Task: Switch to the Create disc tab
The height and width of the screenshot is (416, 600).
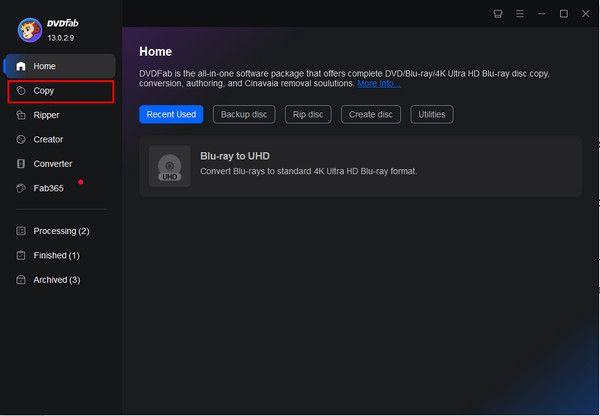Action: tap(370, 114)
